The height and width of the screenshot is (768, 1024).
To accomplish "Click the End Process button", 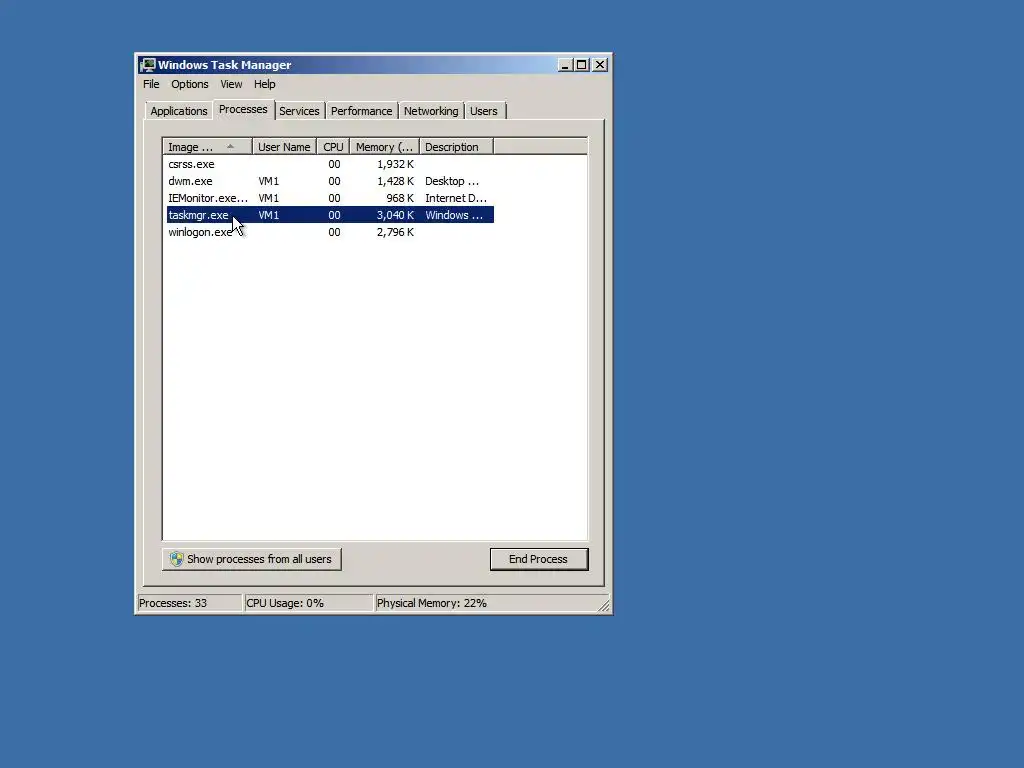I will pos(539,559).
